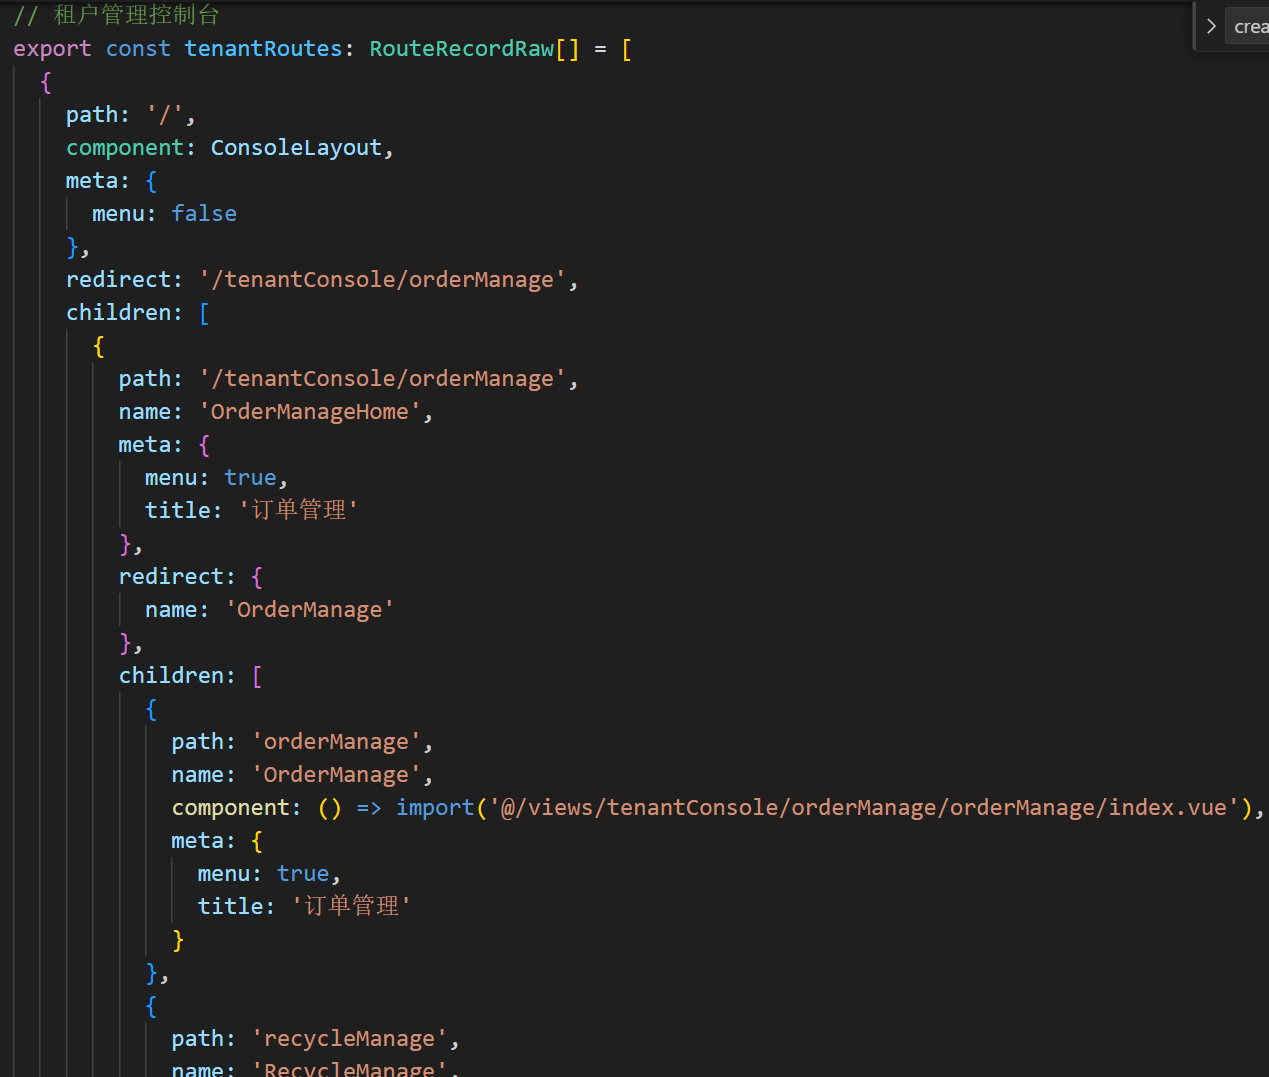This screenshot has height=1077, width=1269.
Task: Click the const keyword
Action: pos(138,48)
